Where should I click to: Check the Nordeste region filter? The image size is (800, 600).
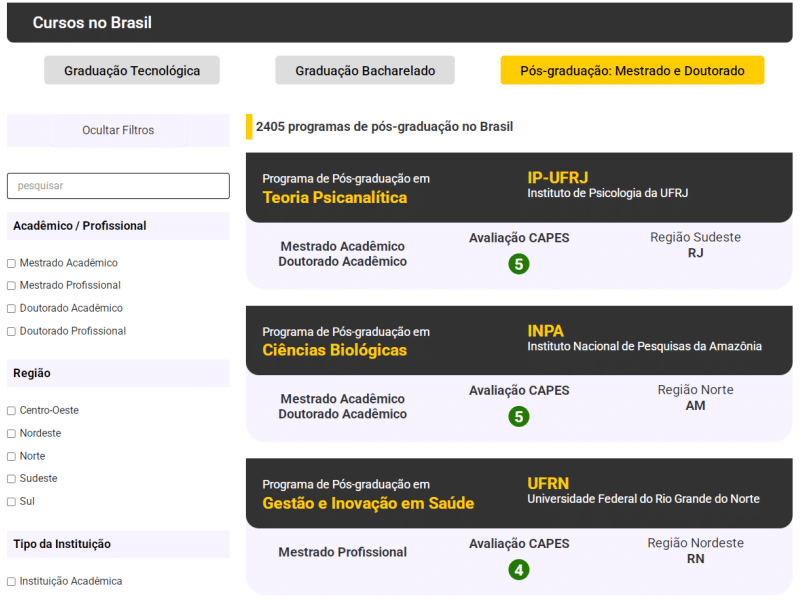pos(11,434)
